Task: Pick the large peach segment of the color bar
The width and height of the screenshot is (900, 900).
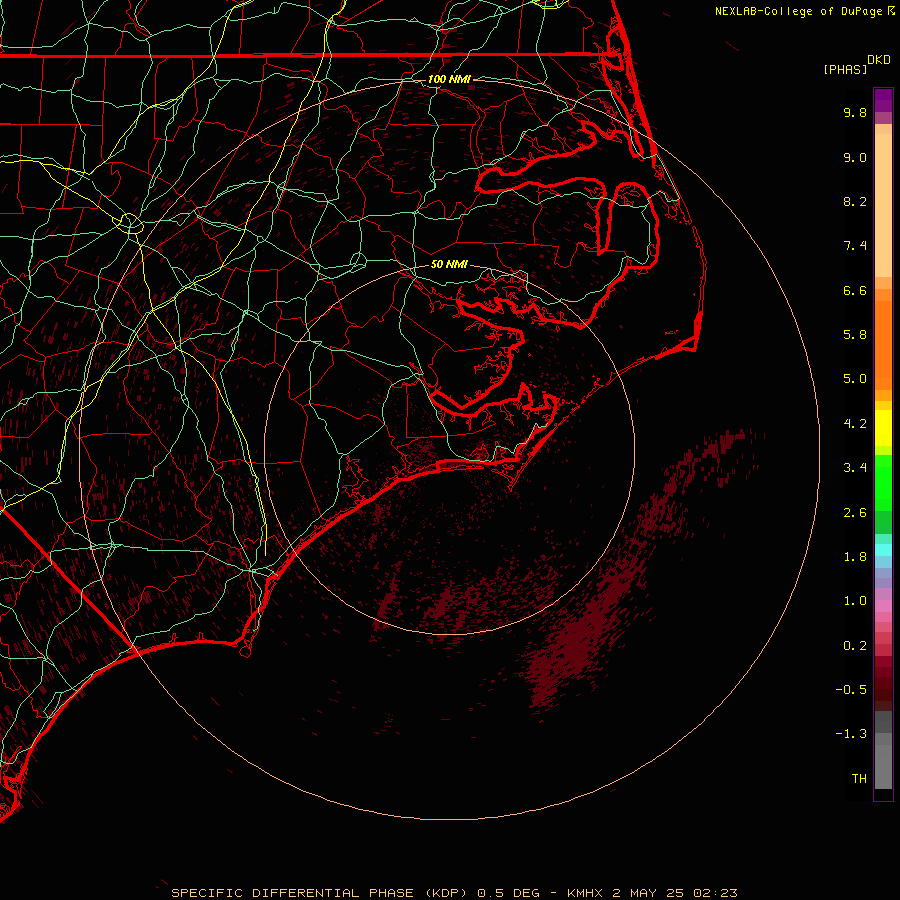Action: pos(883,205)
